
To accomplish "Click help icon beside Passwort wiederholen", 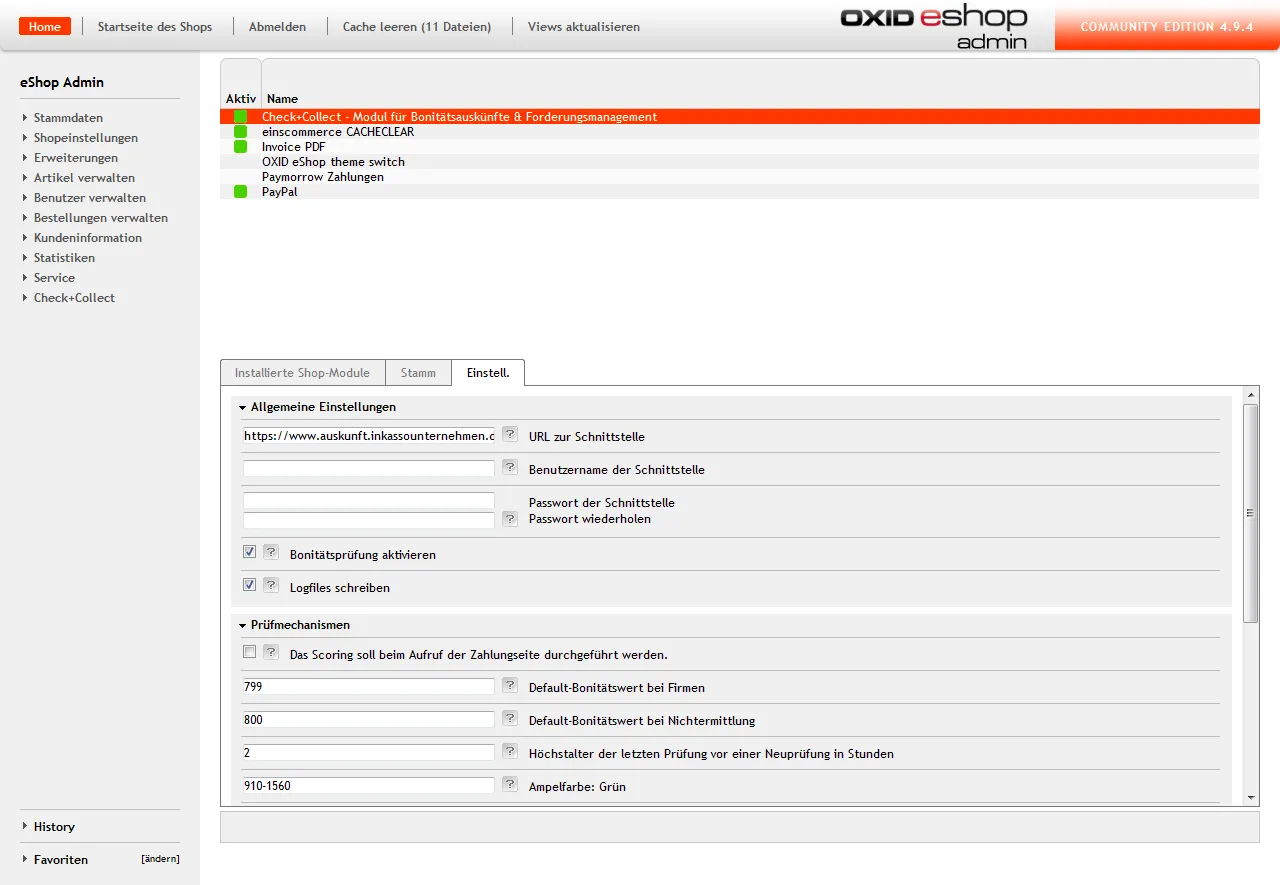I will 510,519.
